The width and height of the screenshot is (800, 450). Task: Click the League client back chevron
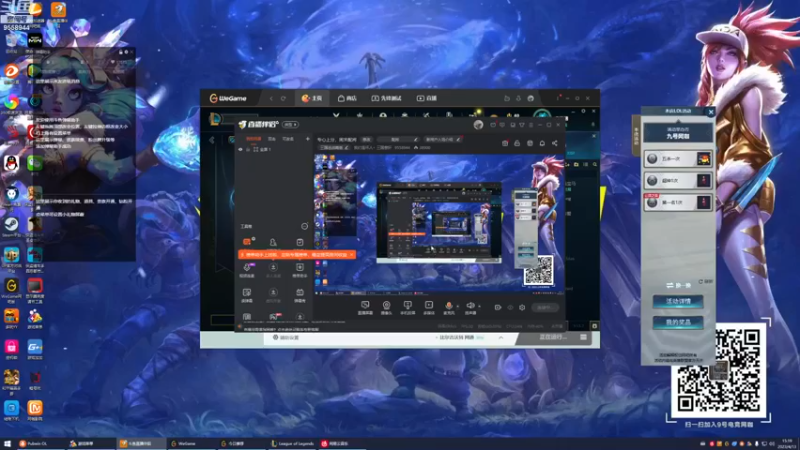click(x=212, y=140)
